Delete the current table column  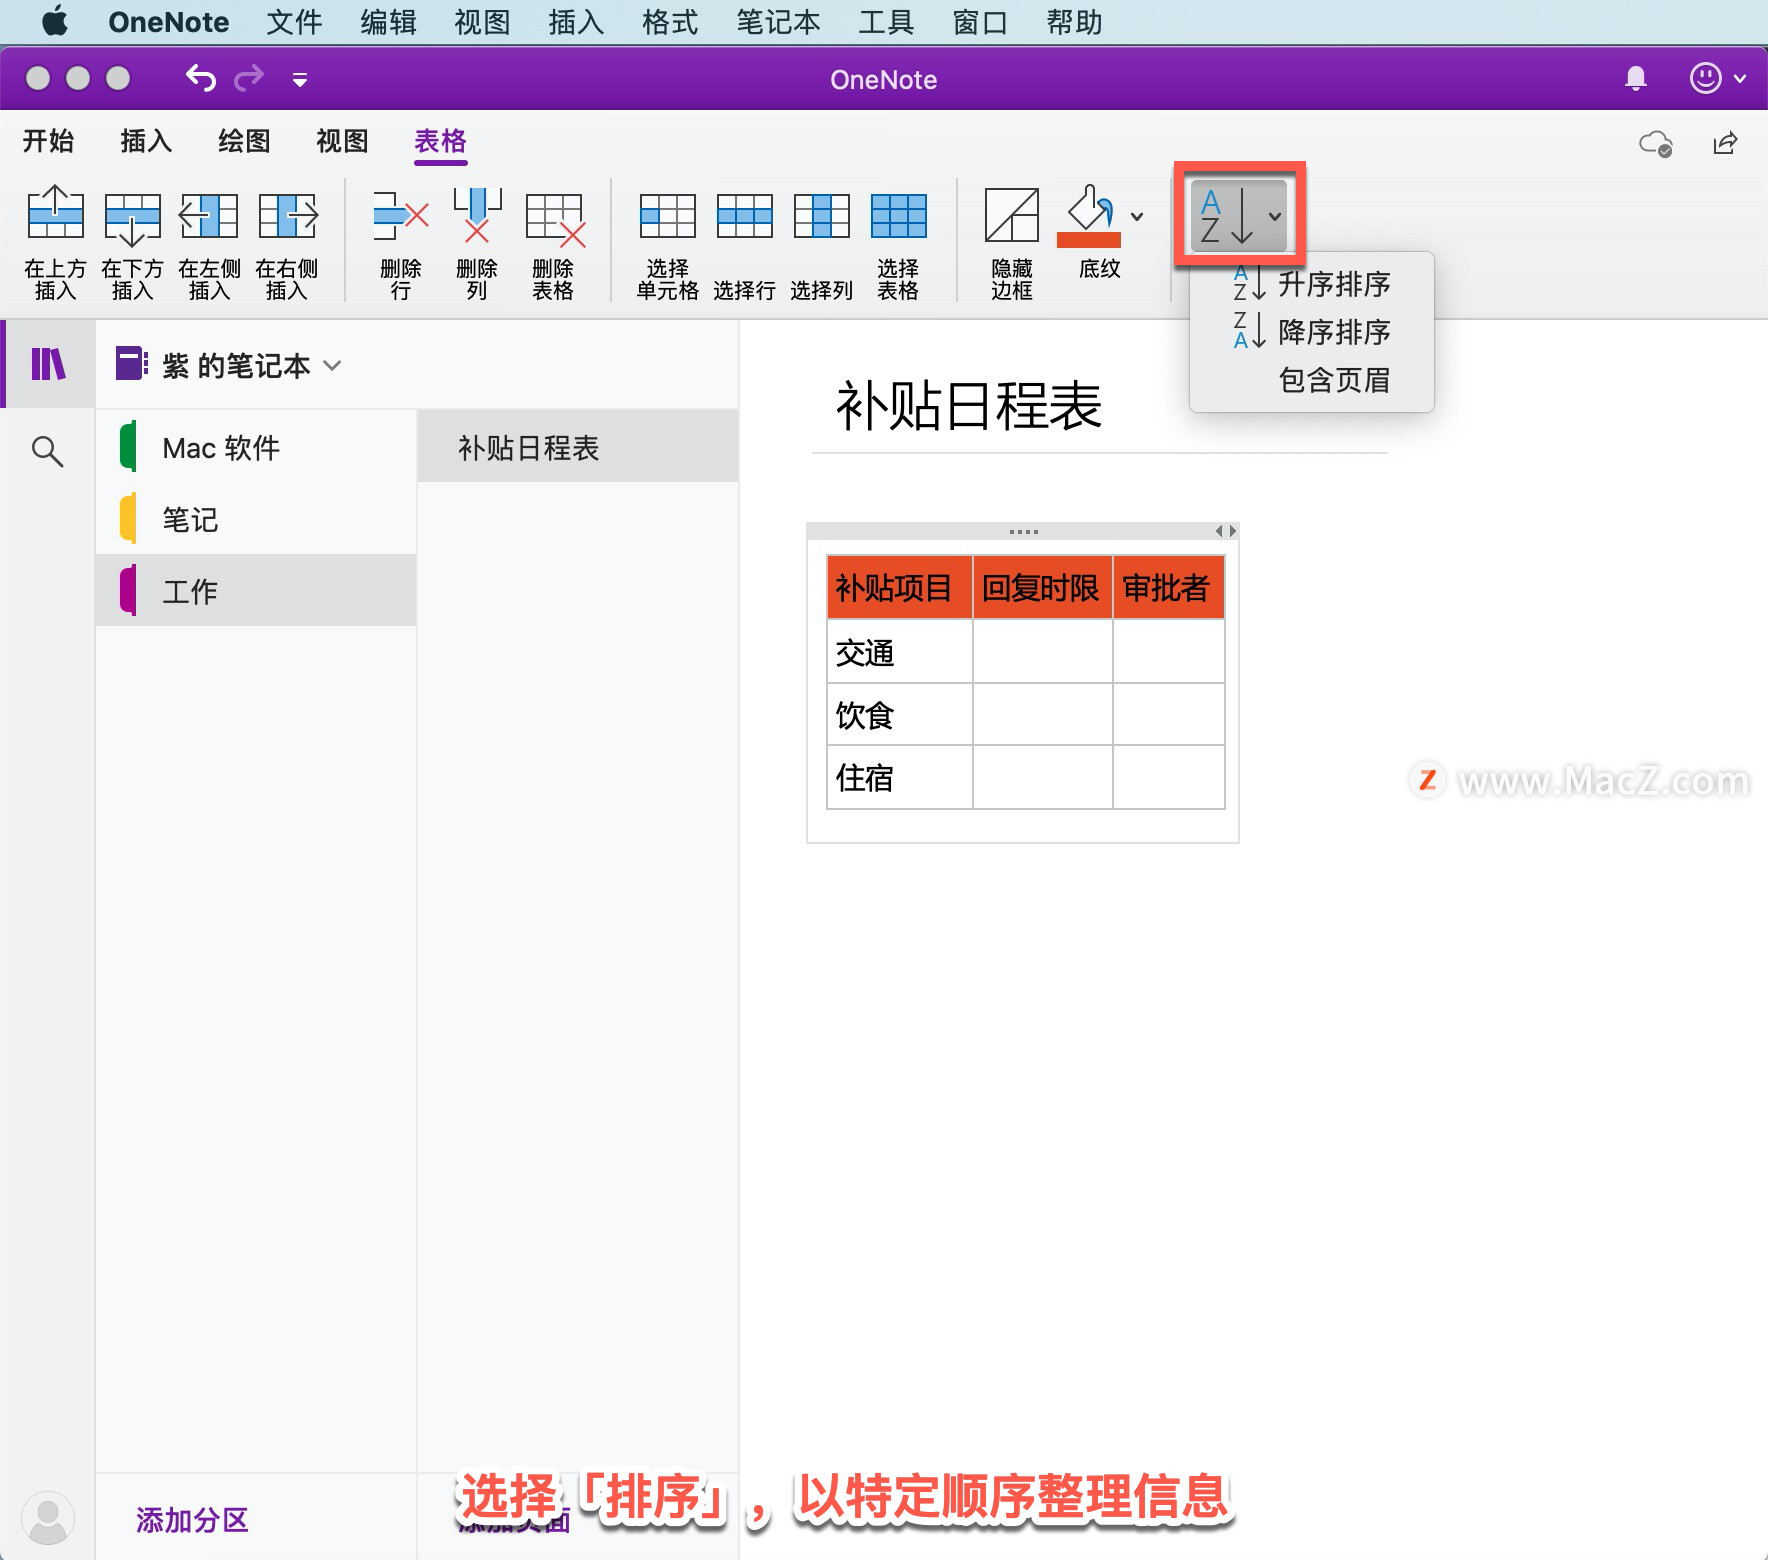[x=477, y=242]
